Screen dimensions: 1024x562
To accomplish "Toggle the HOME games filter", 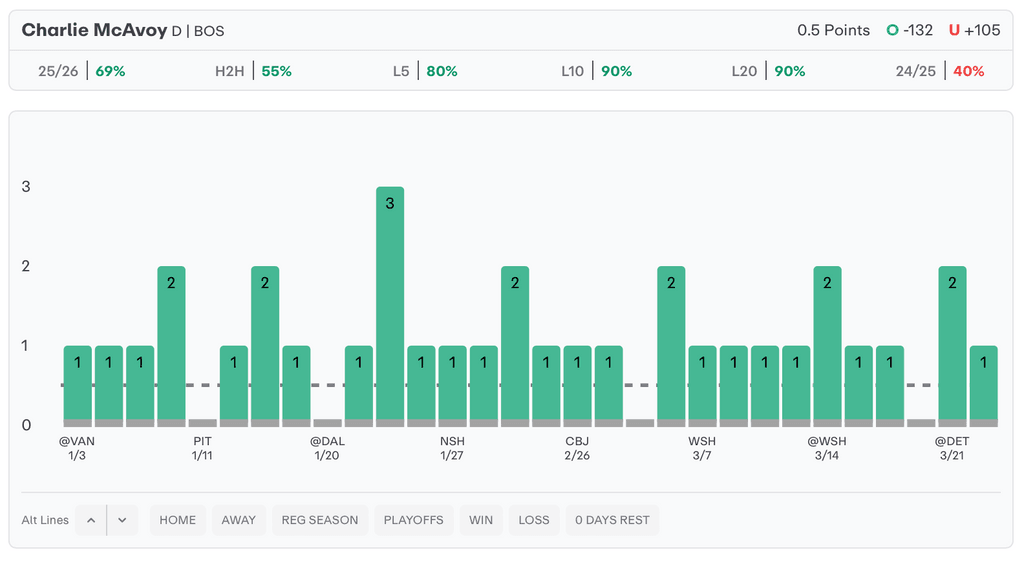I will pos(178,520).
